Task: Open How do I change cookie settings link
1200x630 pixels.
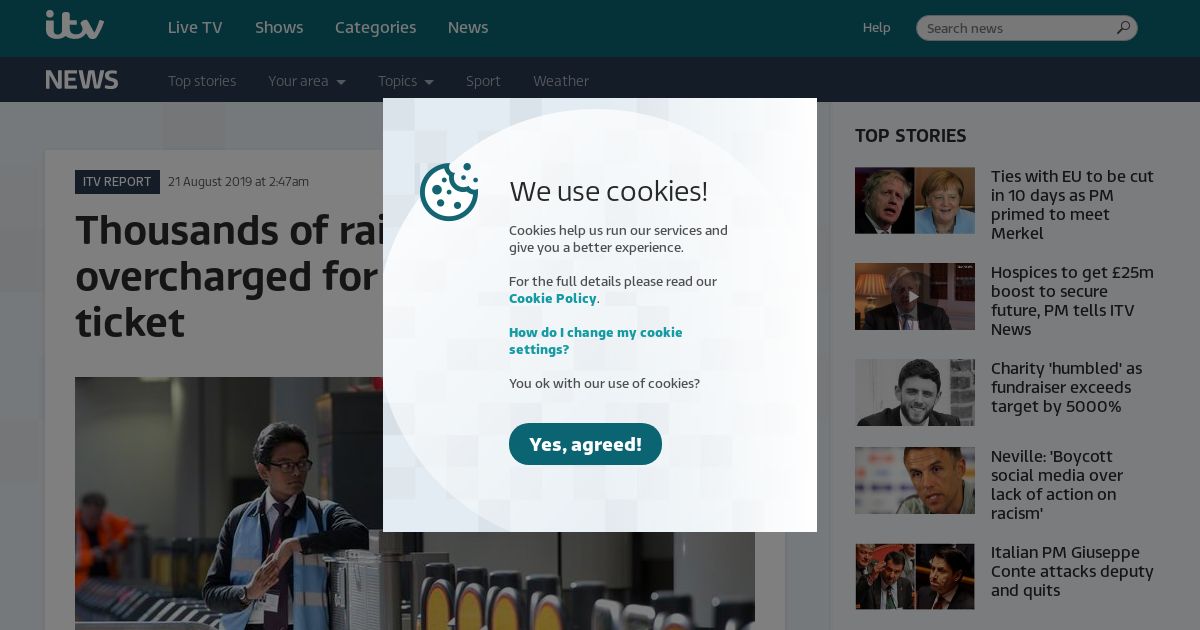Action: (596, 341)
